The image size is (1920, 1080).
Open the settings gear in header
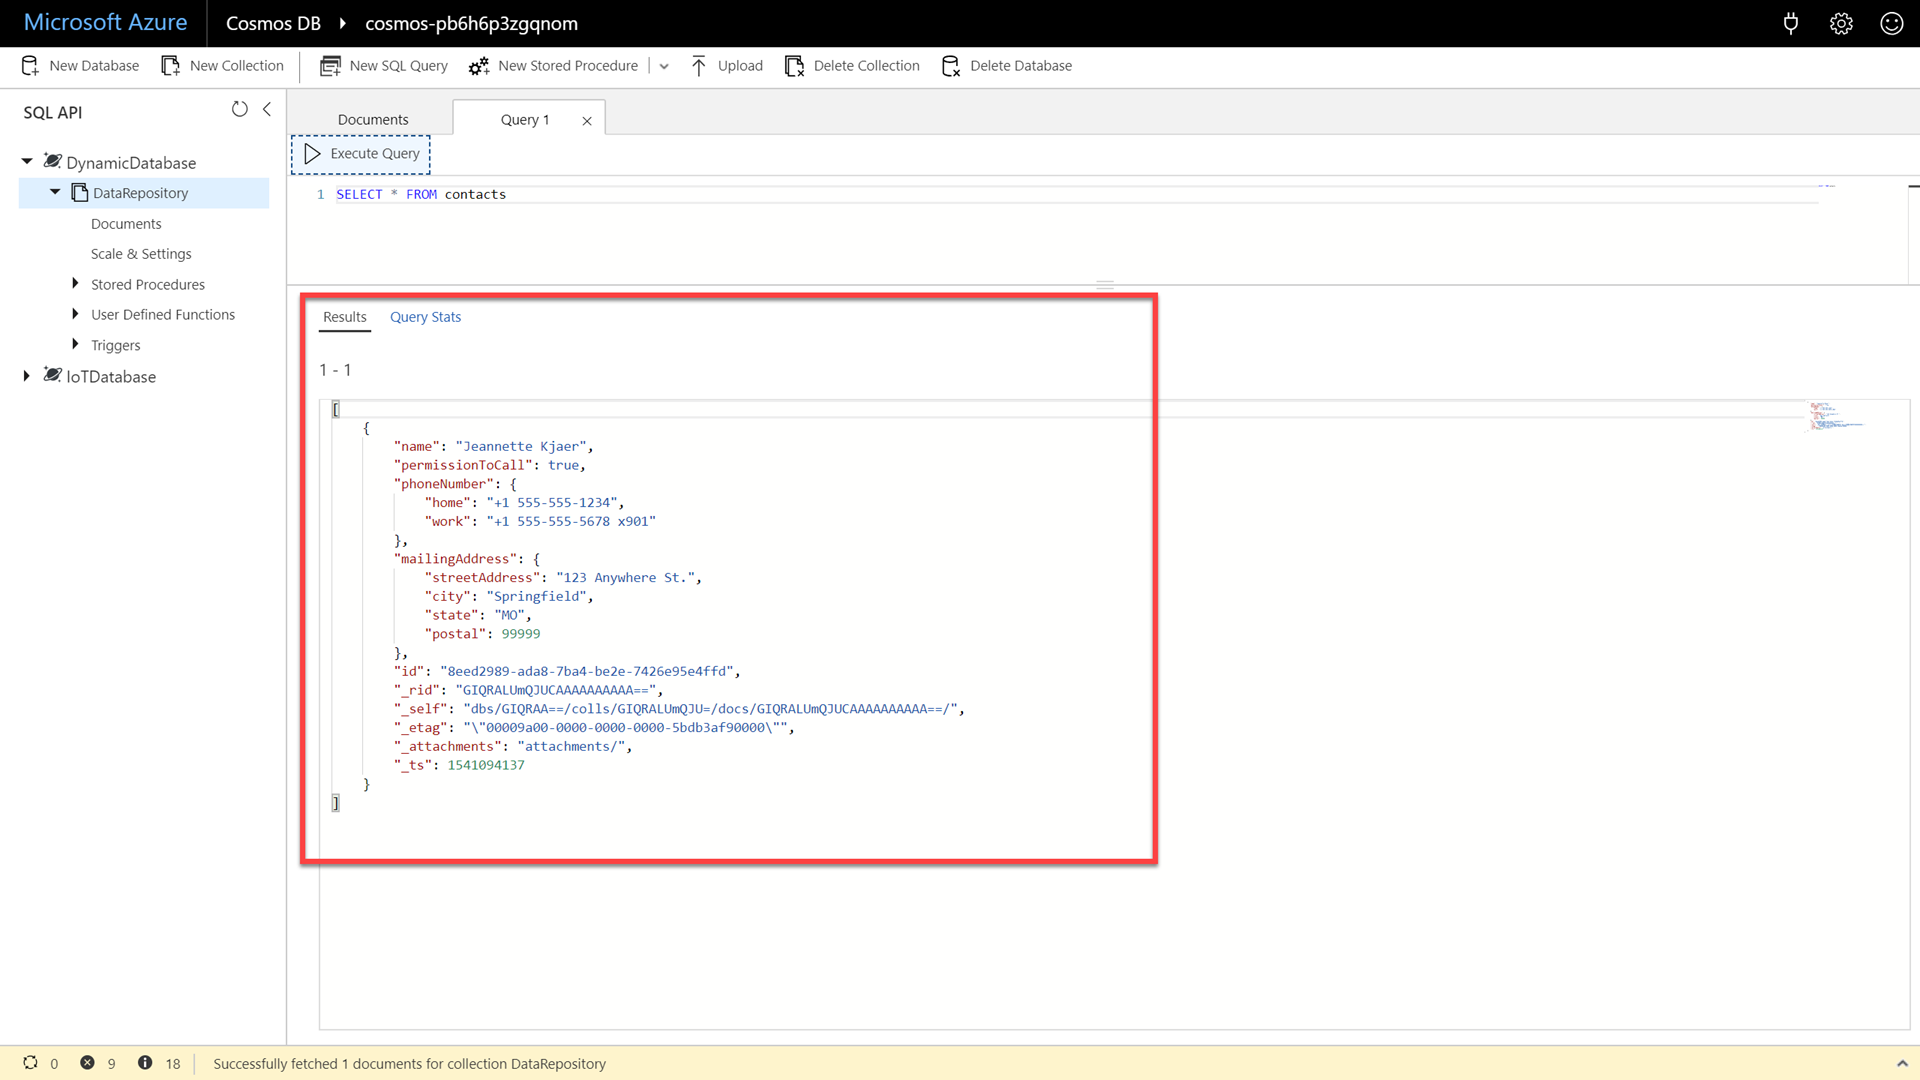pos(1841,23)
